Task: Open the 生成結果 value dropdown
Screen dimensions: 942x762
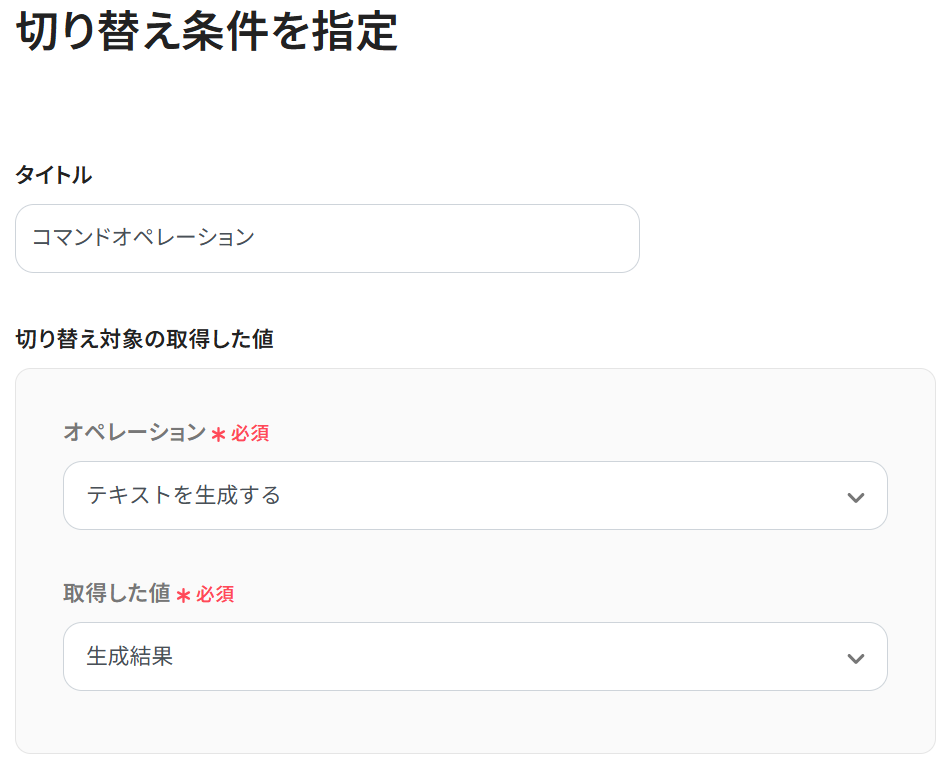Action: click(475, 656)
